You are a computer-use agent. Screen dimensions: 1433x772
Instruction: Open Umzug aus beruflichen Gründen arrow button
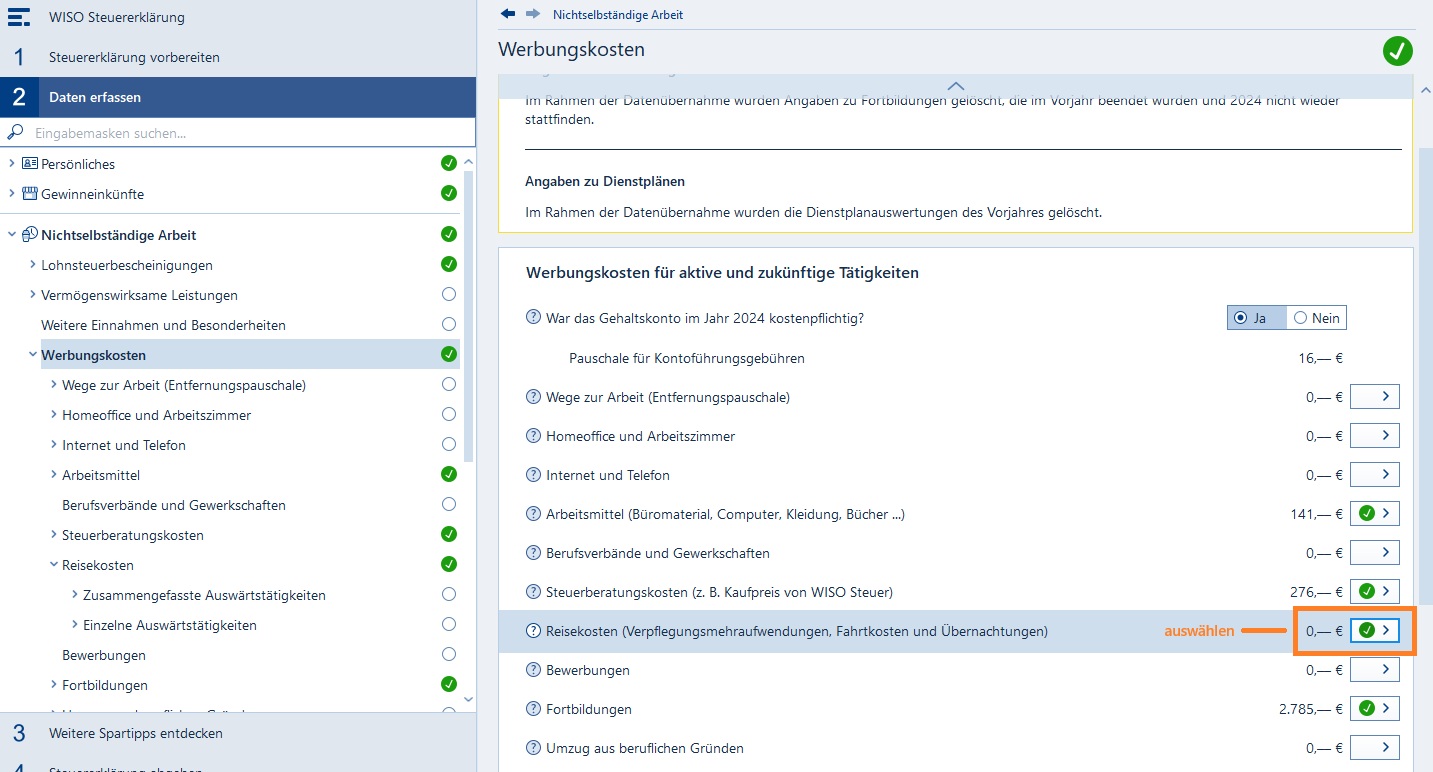coord(1374,748)
